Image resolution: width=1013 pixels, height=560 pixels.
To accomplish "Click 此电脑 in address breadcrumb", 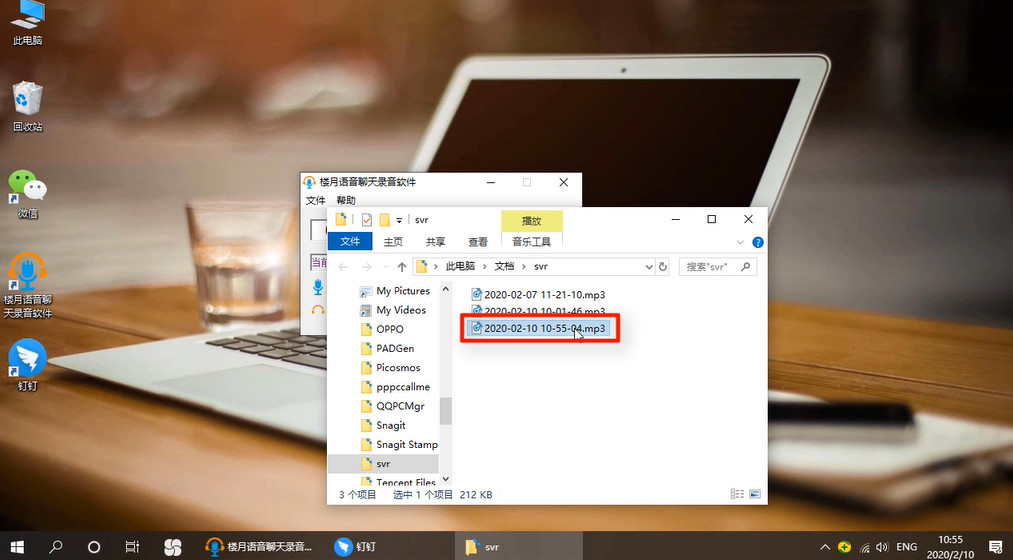I will pos(460,266).
